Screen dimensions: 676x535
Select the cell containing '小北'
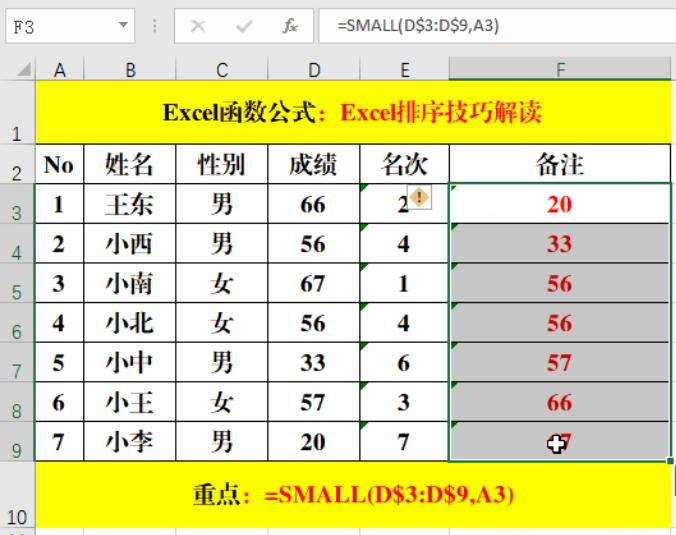coord(130,322)
